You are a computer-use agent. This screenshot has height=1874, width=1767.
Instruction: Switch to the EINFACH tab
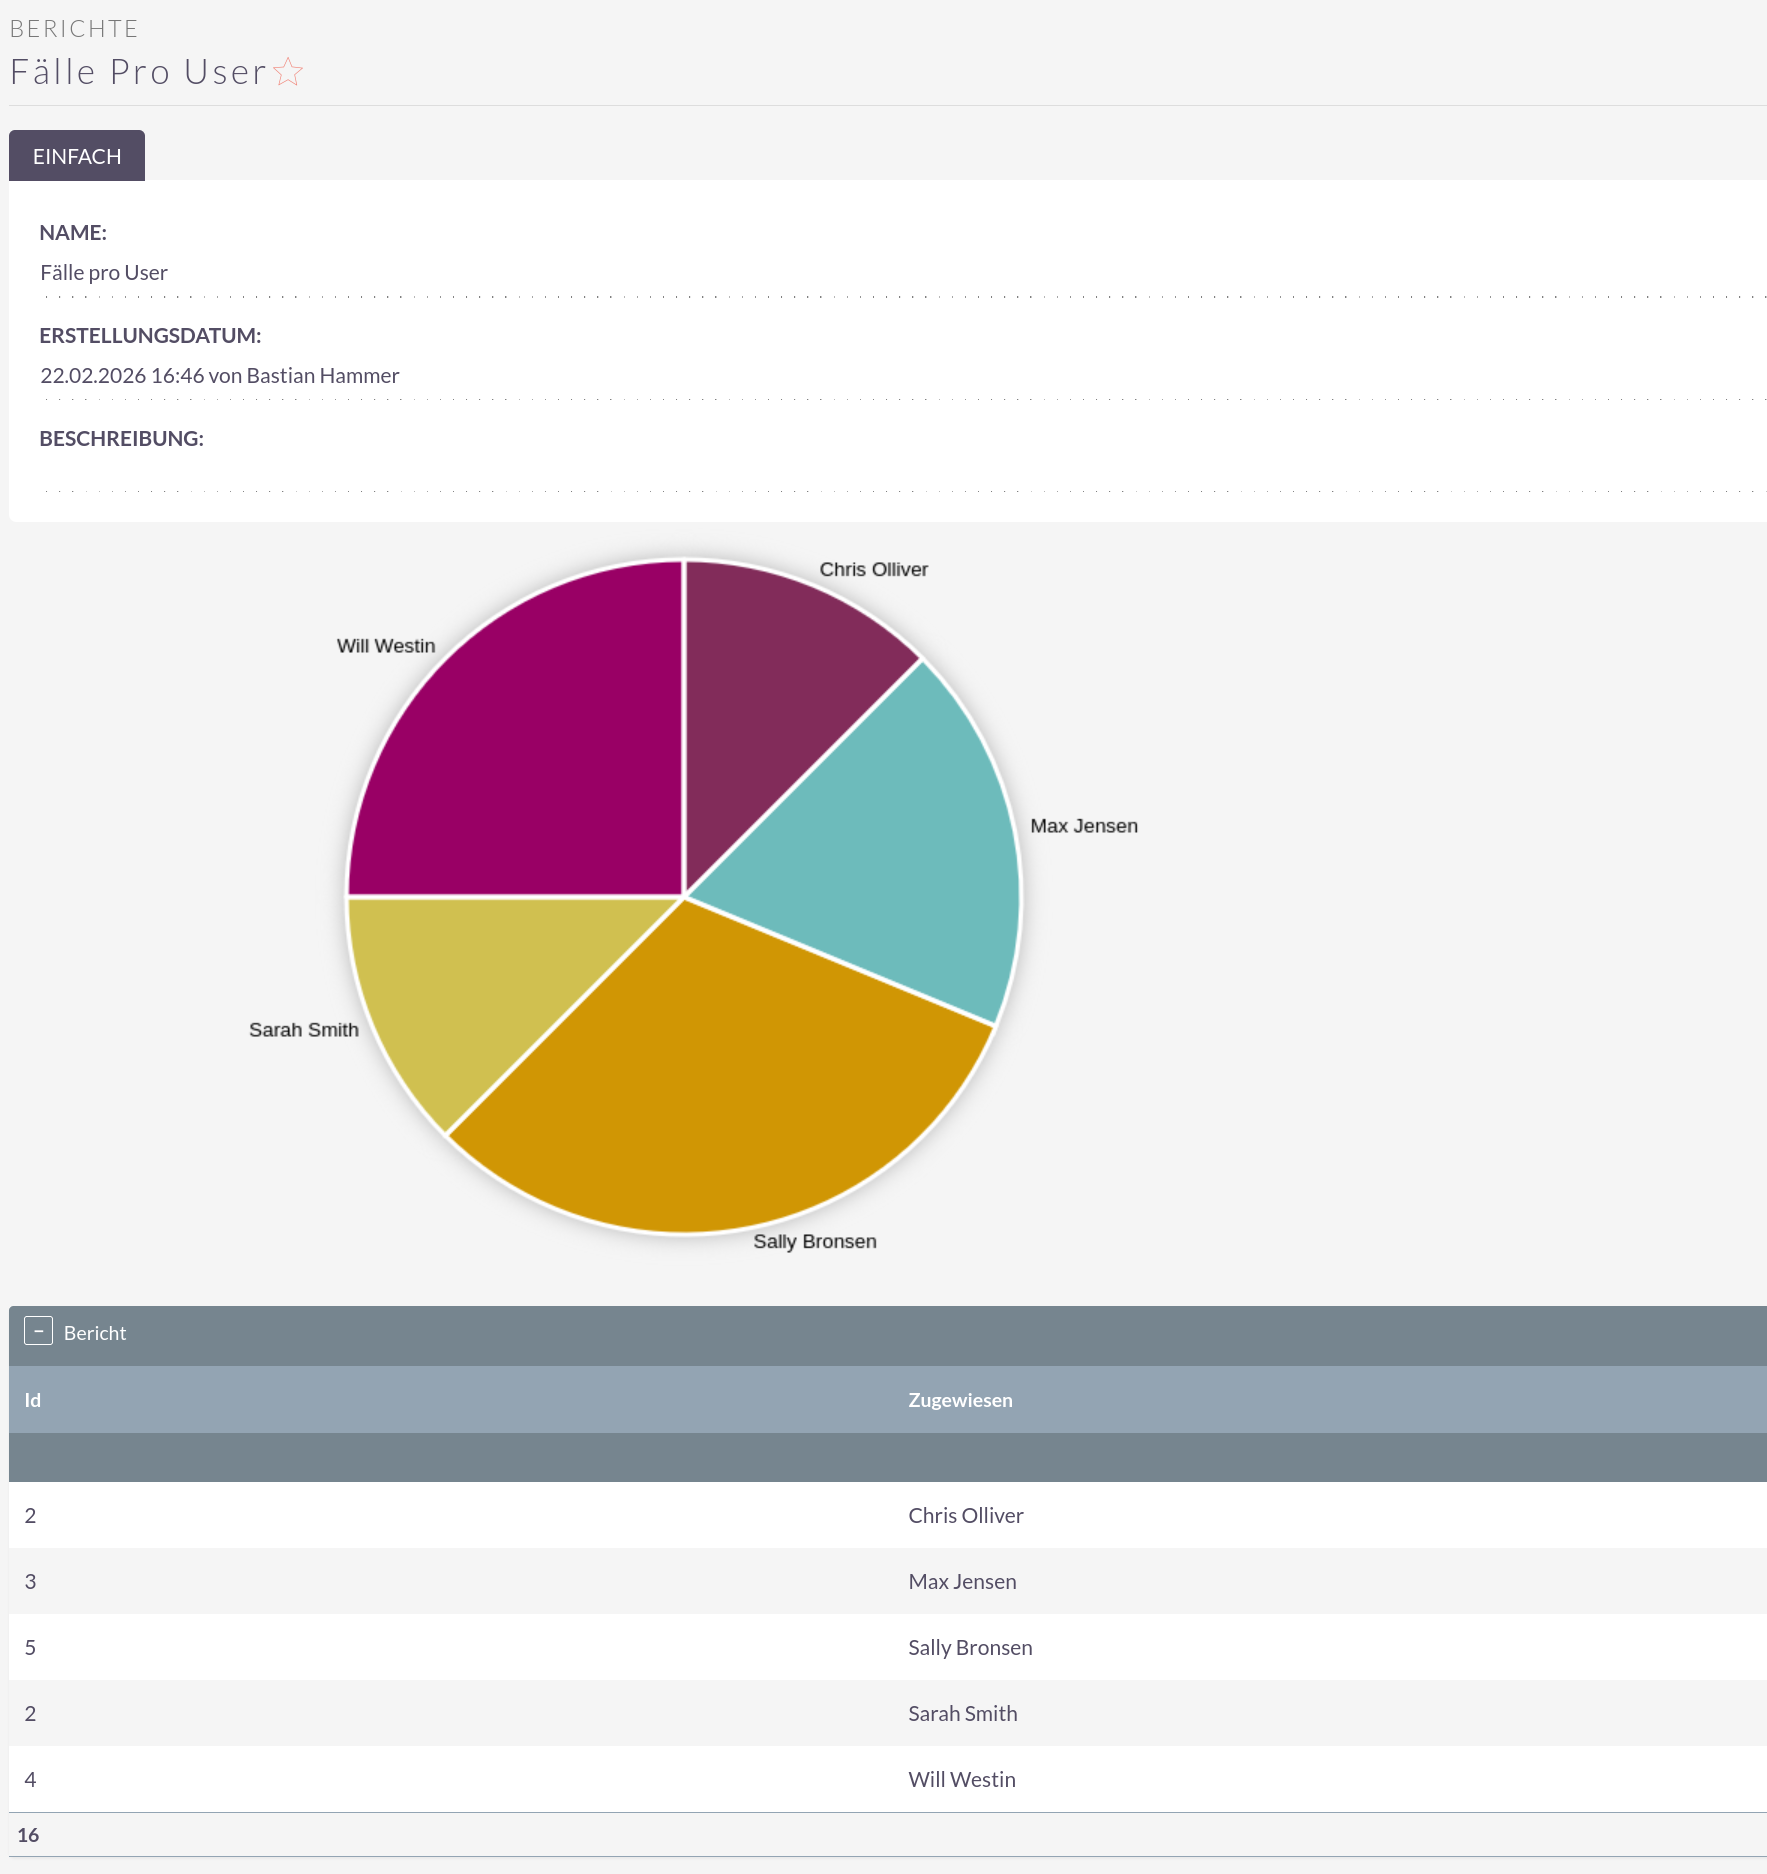77,156
